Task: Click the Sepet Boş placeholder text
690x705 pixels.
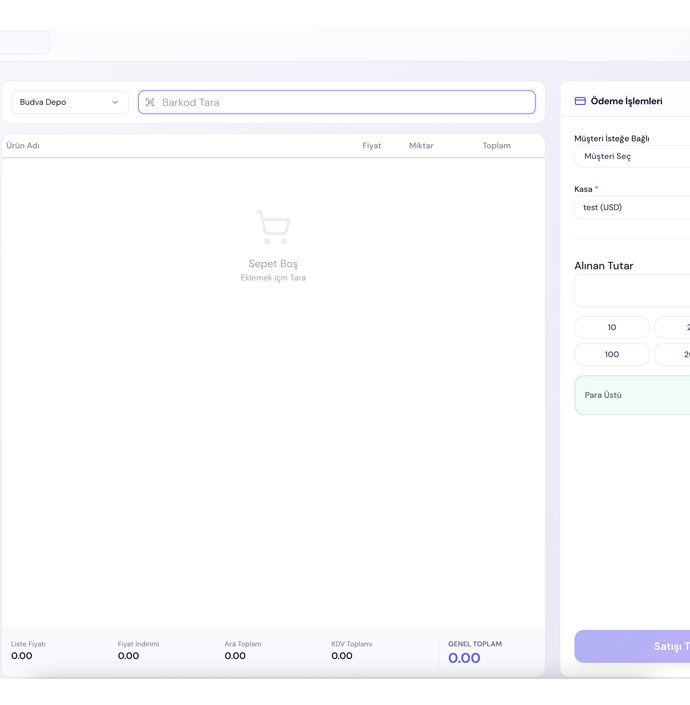Action: (273, 264)
